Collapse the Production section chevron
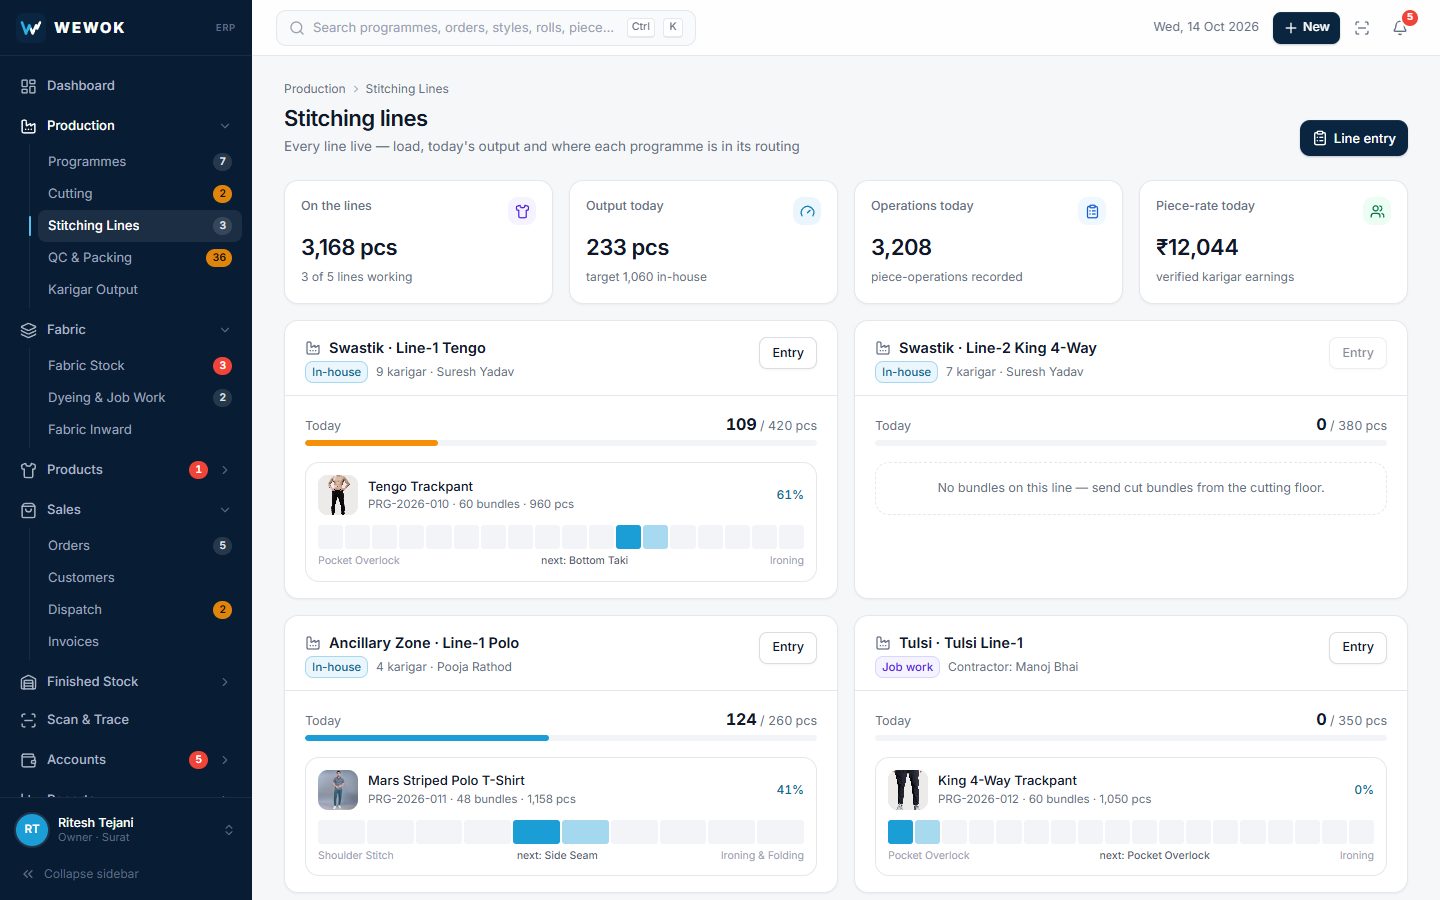The height and width of the screenshot is (900, 1440). (x=225, y=126)
